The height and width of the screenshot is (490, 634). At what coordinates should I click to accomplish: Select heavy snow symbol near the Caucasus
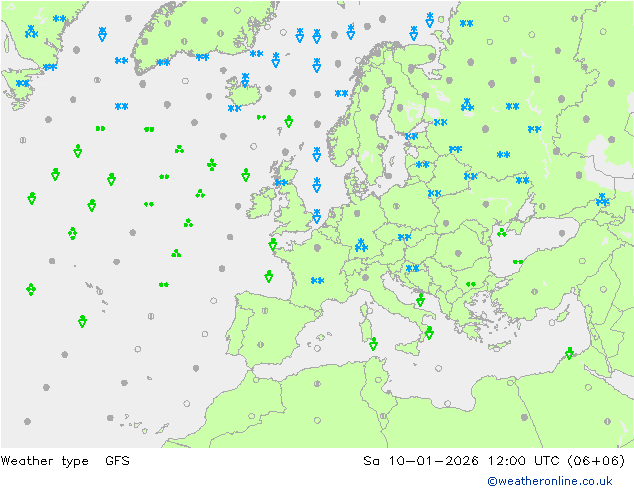(x=602, y=200)
